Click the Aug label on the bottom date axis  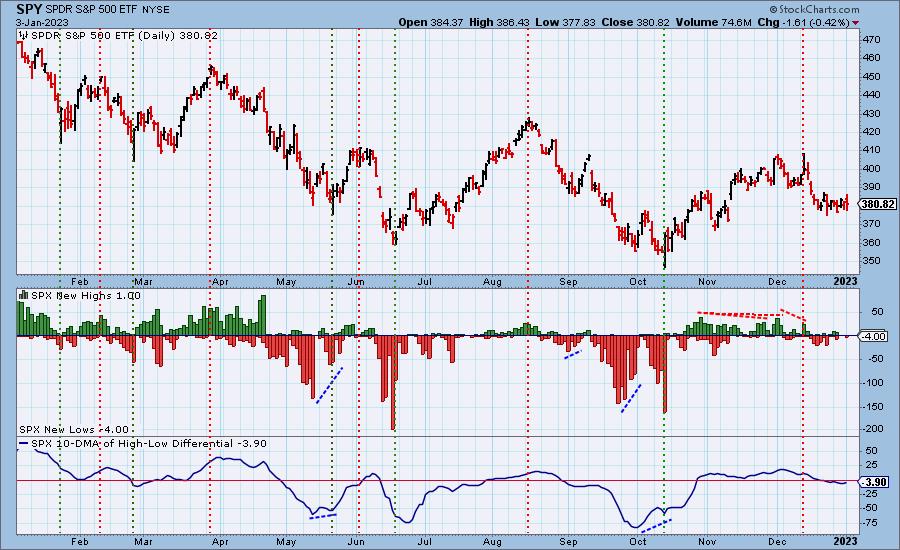click(x=492, y=541)
